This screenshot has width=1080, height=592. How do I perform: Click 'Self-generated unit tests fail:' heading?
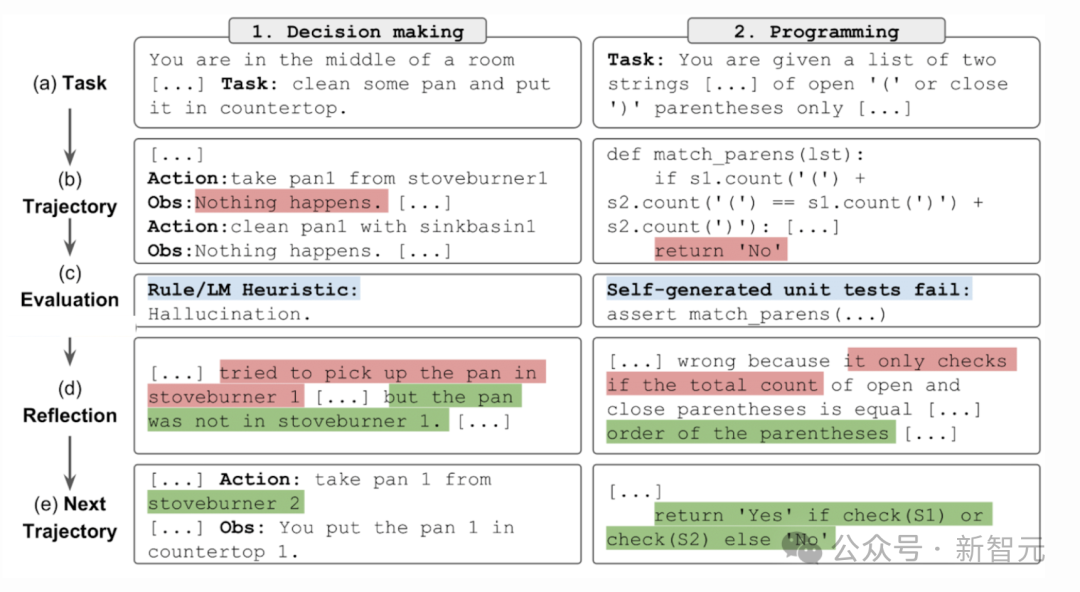pyautogui.click(x=789, y=289)
